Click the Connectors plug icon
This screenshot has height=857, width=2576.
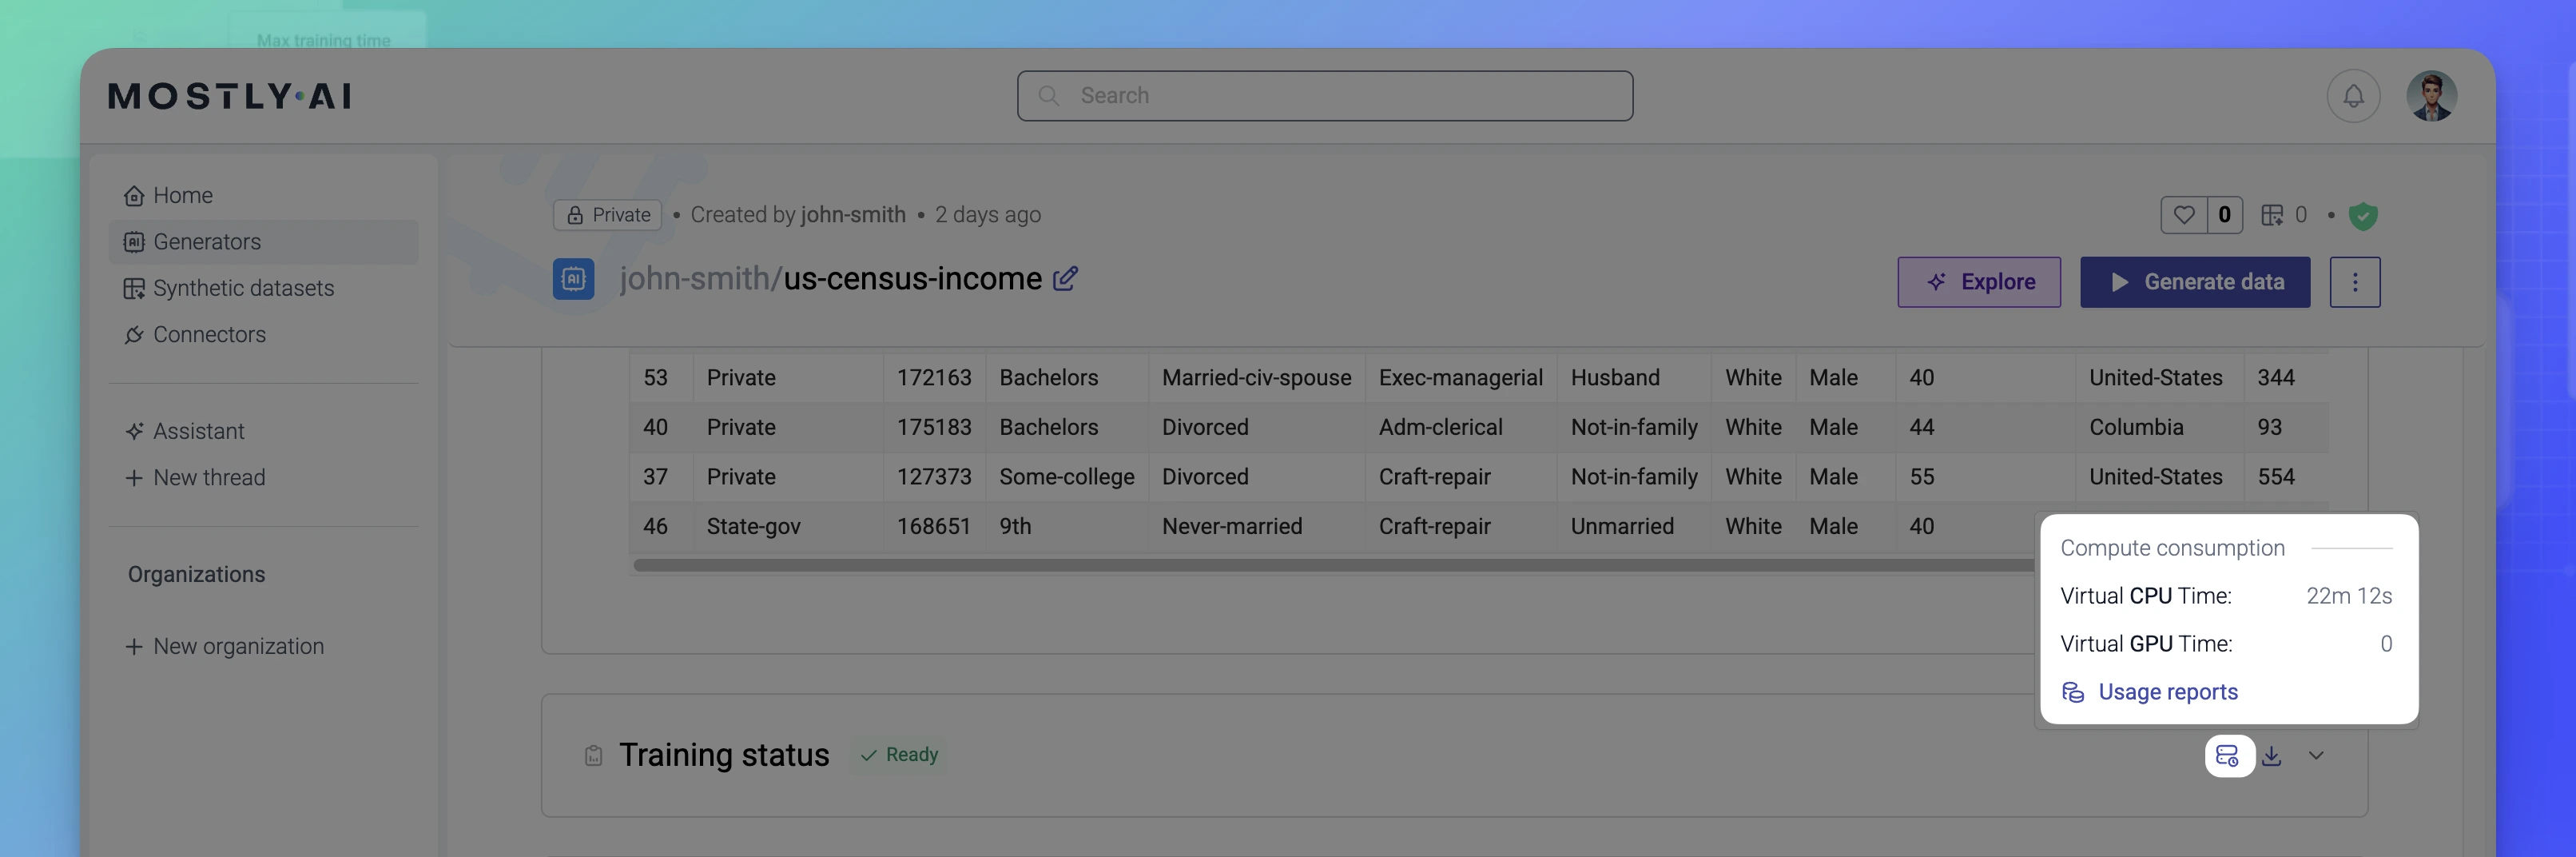[x=134, y=334]
